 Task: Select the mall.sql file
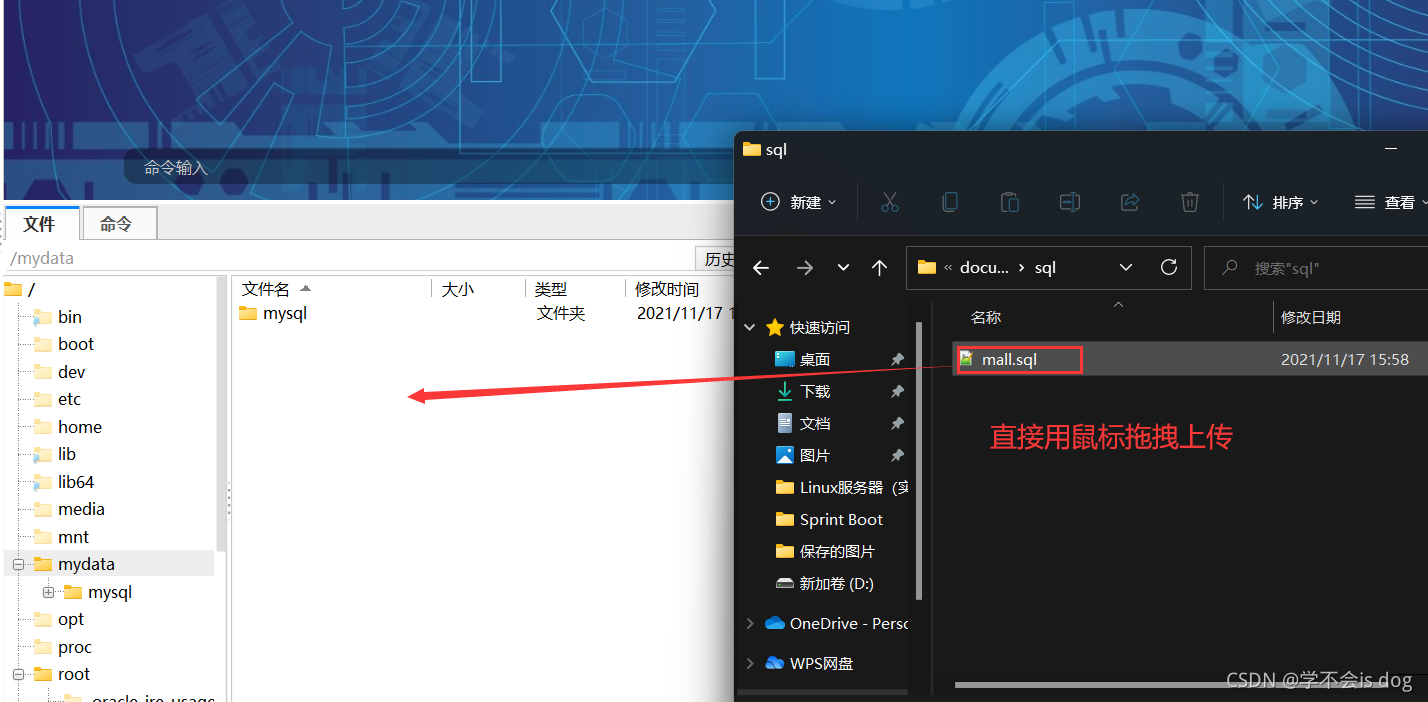1018,358
